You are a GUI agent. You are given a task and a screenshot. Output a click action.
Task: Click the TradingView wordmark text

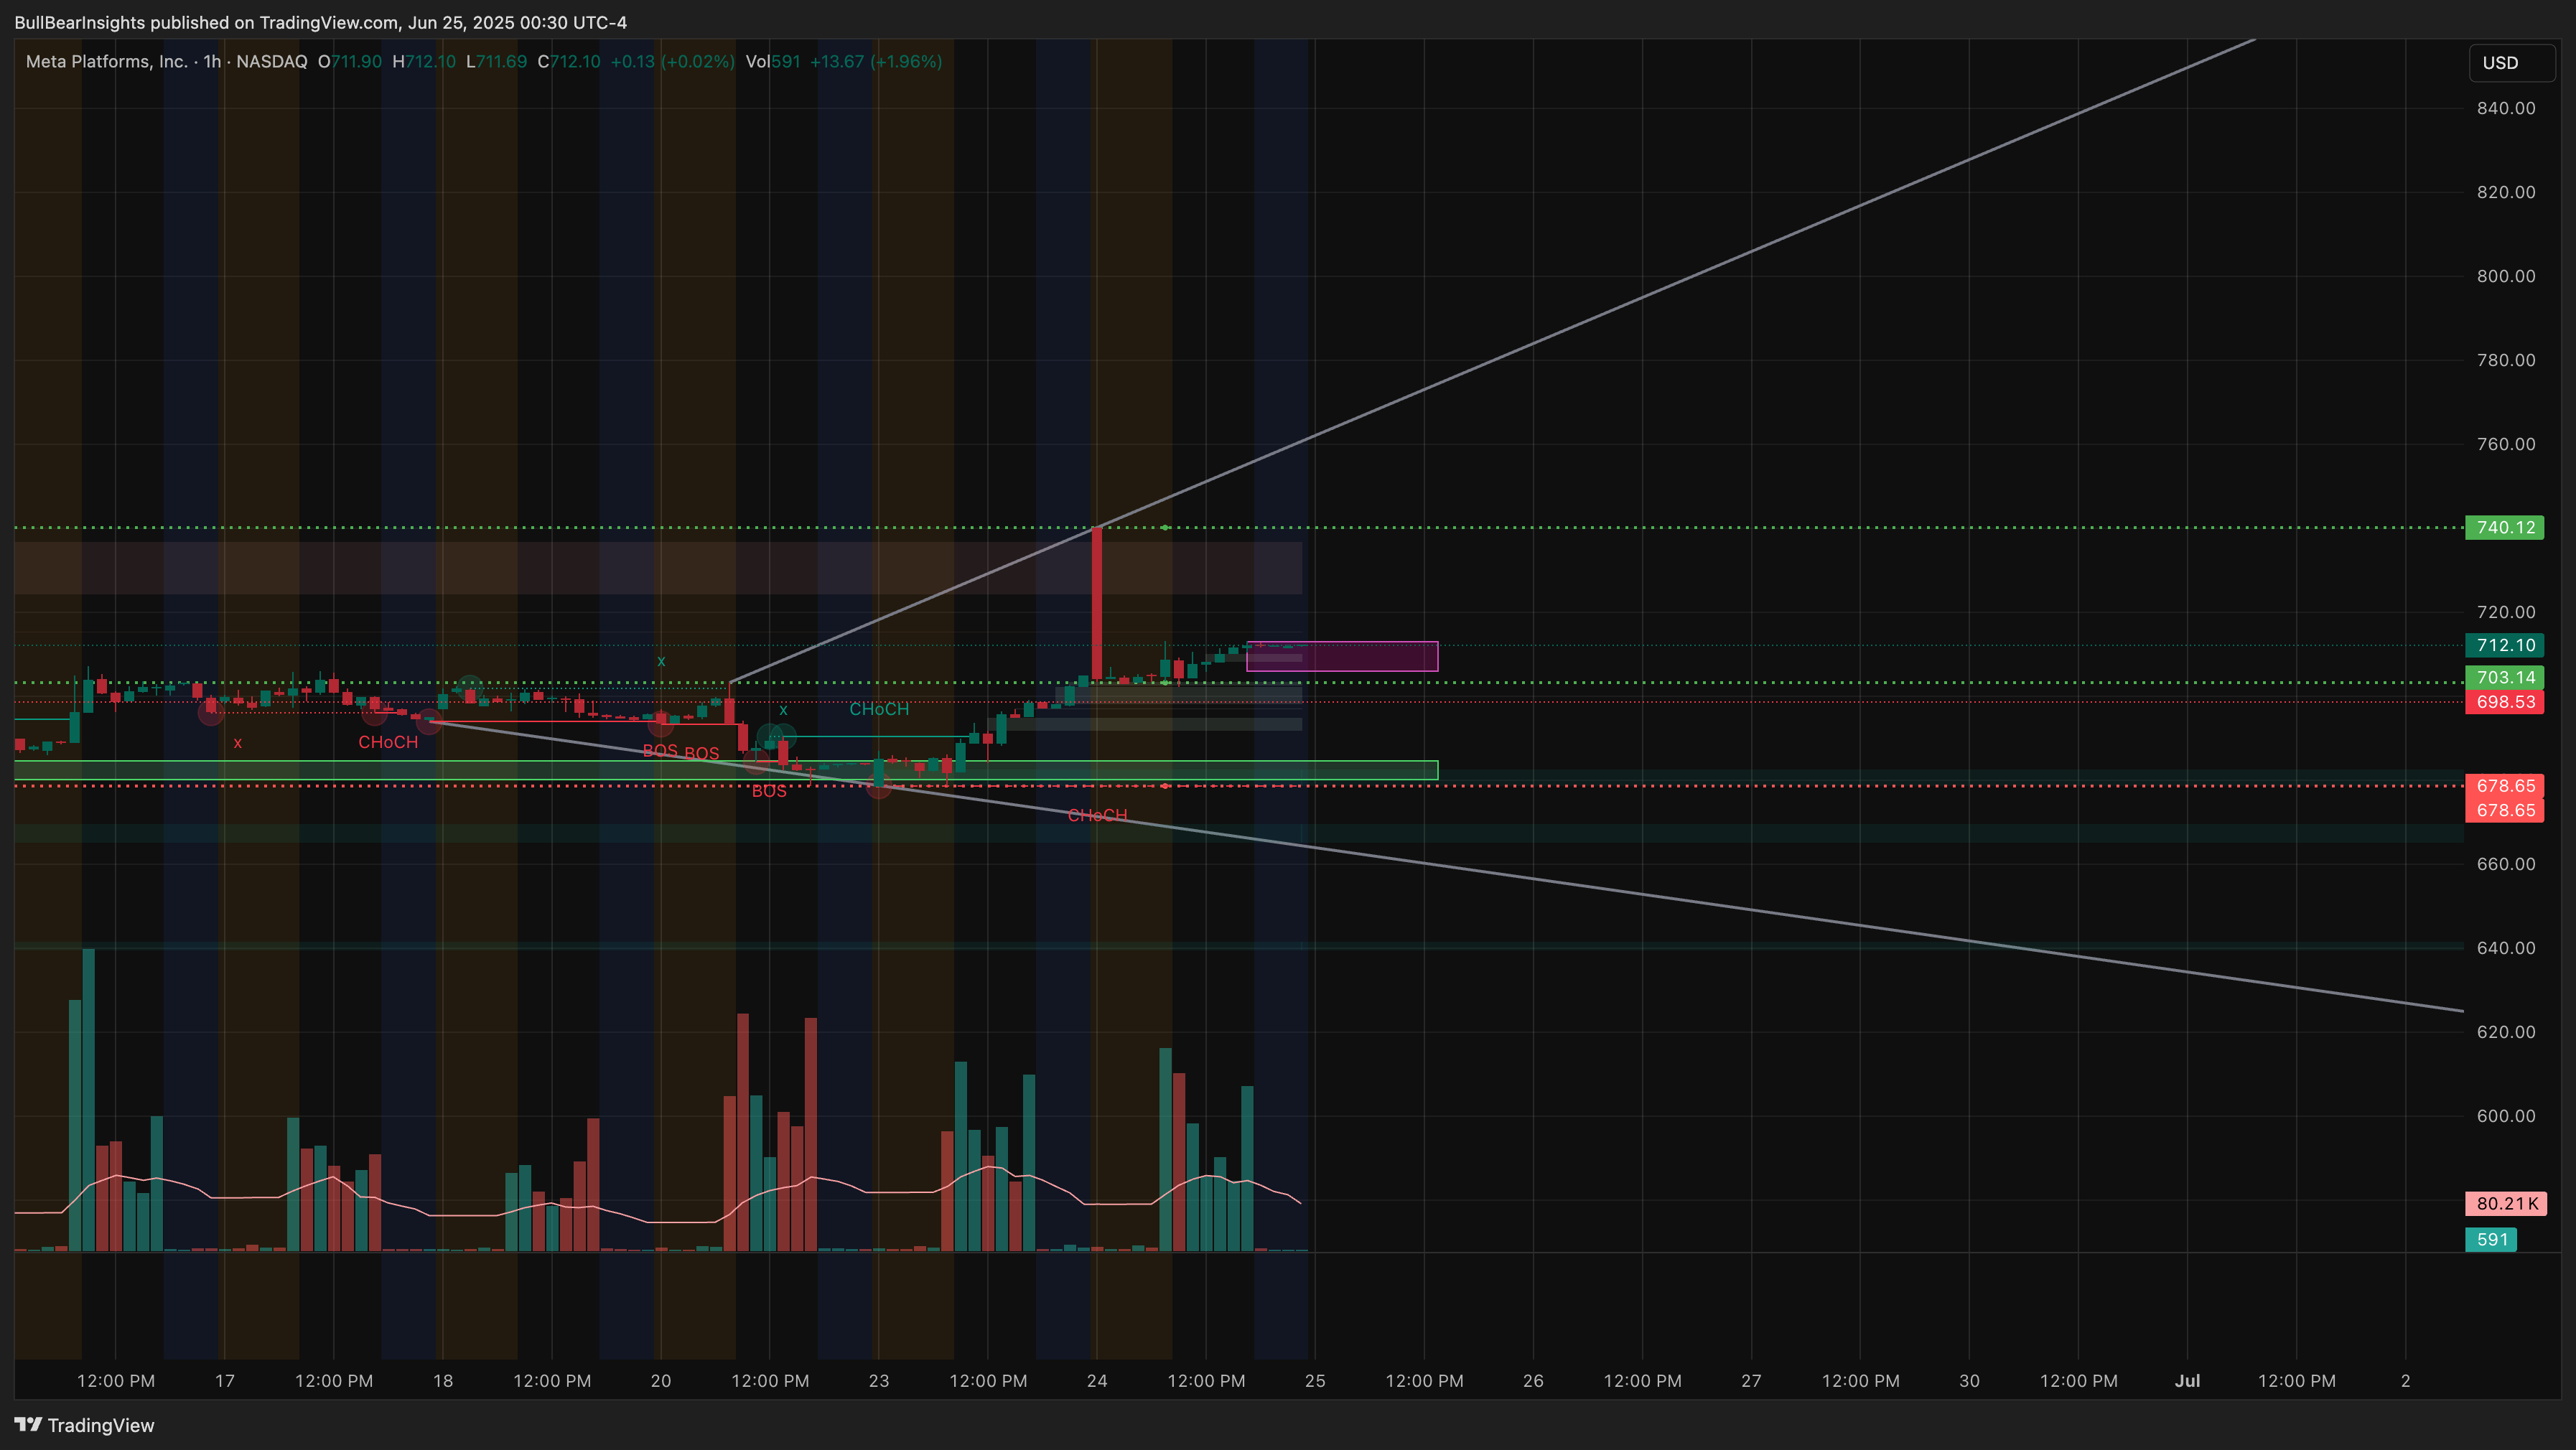click(101, 1425)
